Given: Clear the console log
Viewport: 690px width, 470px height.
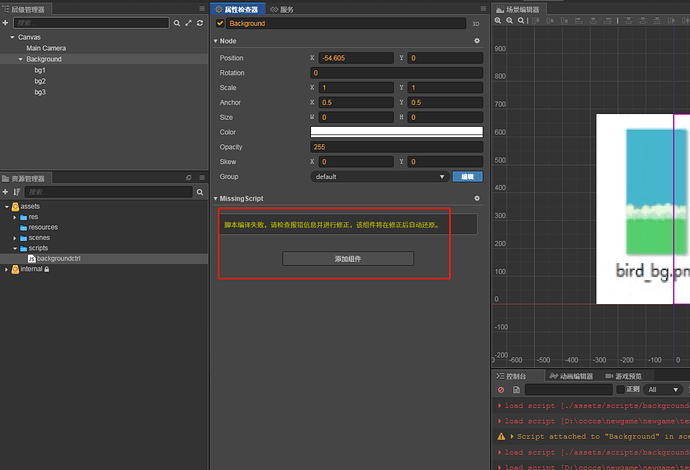Looking at the screenshot, I should (x=501, y=389).
